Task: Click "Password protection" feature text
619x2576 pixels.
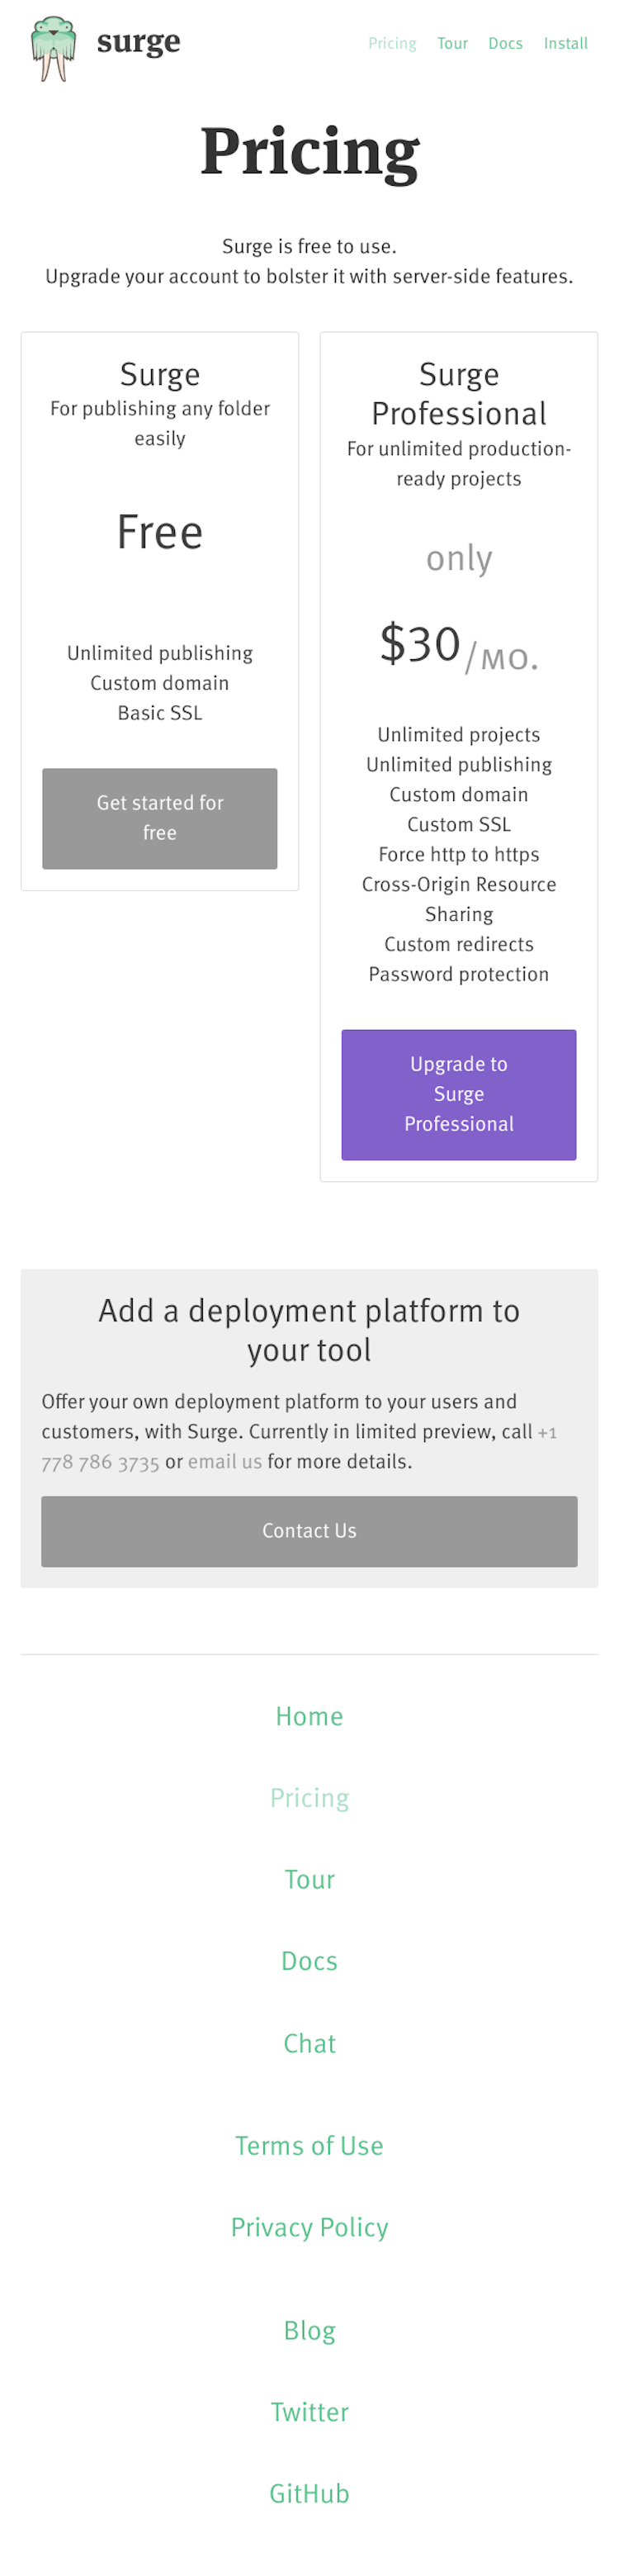Action: click(459, 974)
